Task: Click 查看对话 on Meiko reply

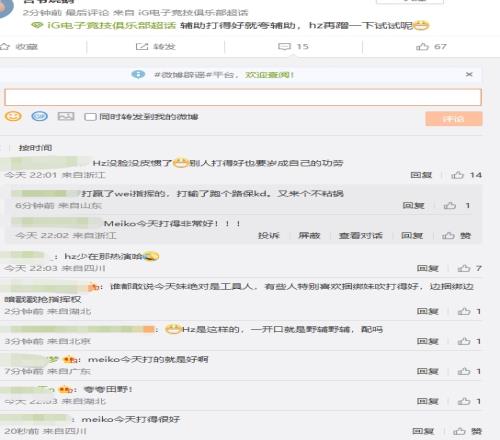Action: click(361, 236)
